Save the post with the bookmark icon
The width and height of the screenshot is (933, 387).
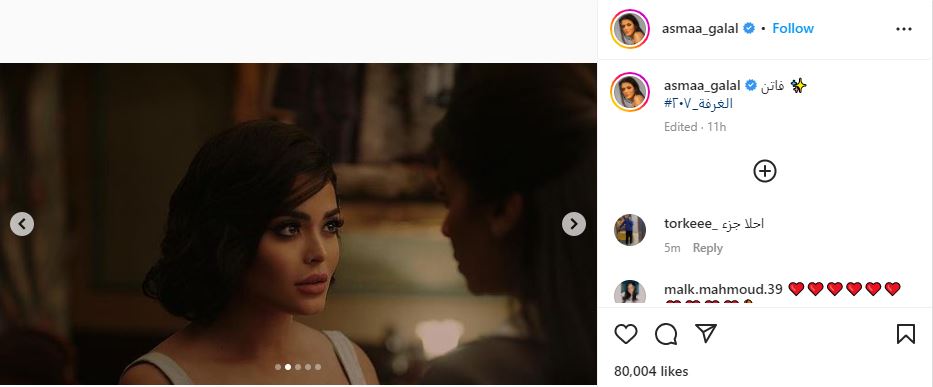(906, 334)
